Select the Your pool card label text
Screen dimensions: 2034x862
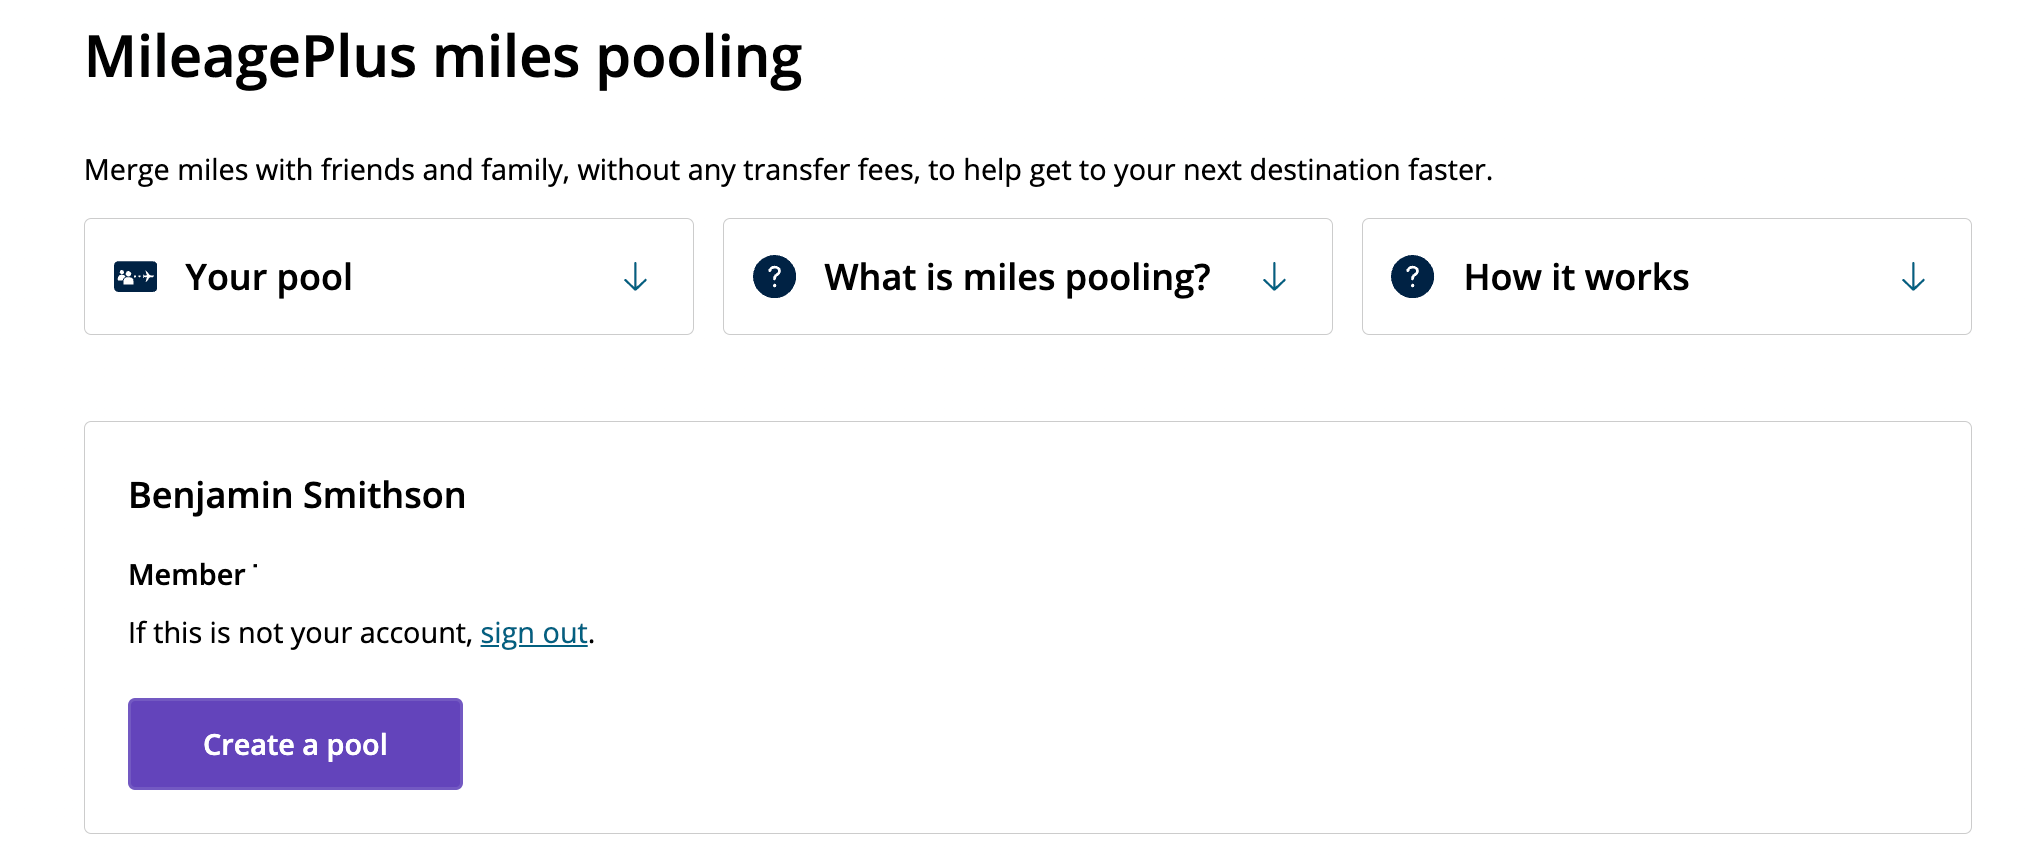268,277
